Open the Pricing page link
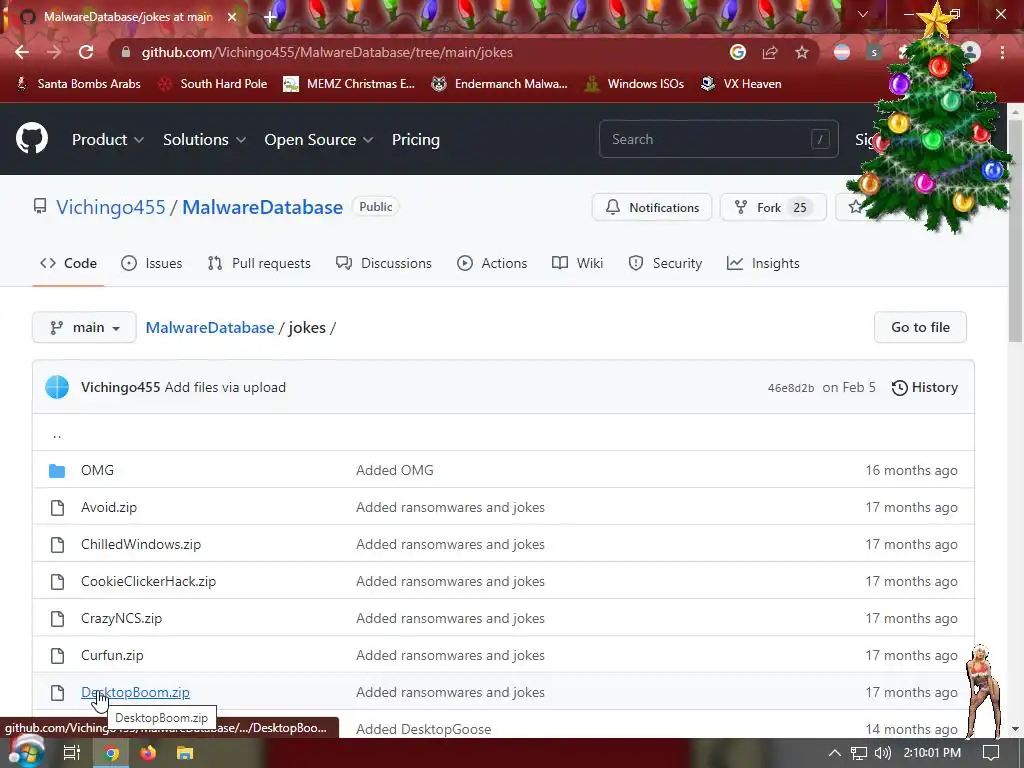Screen dimensions: 1024x768 pos(416,139)
